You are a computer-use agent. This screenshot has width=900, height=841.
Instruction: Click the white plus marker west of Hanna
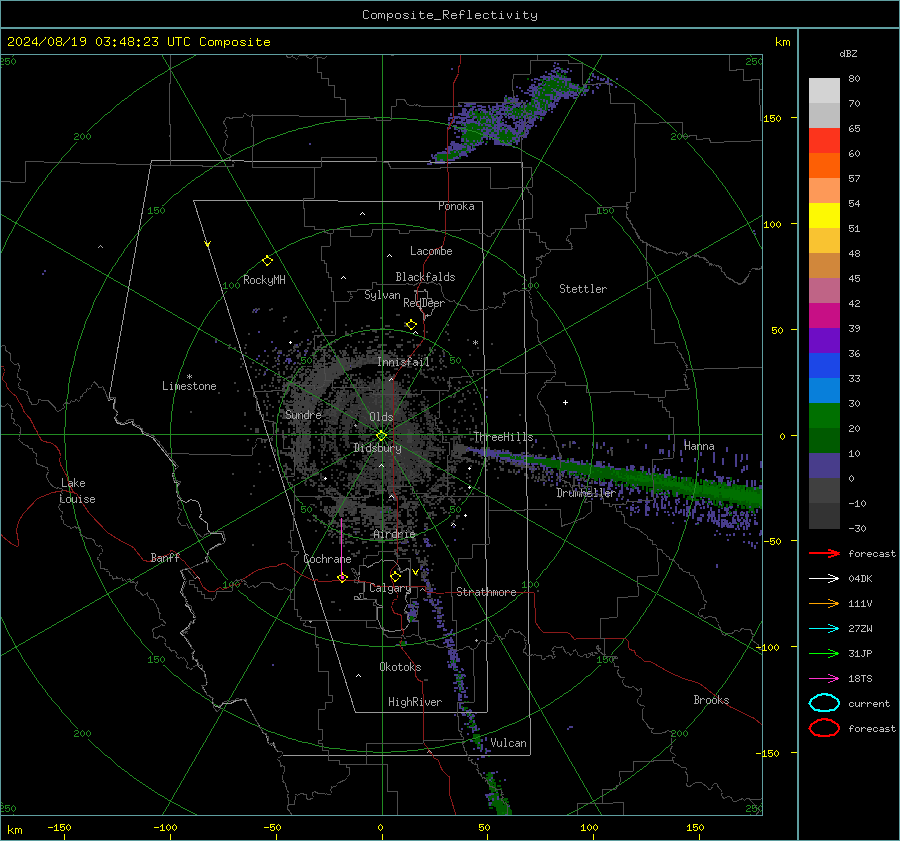[565, 402]
